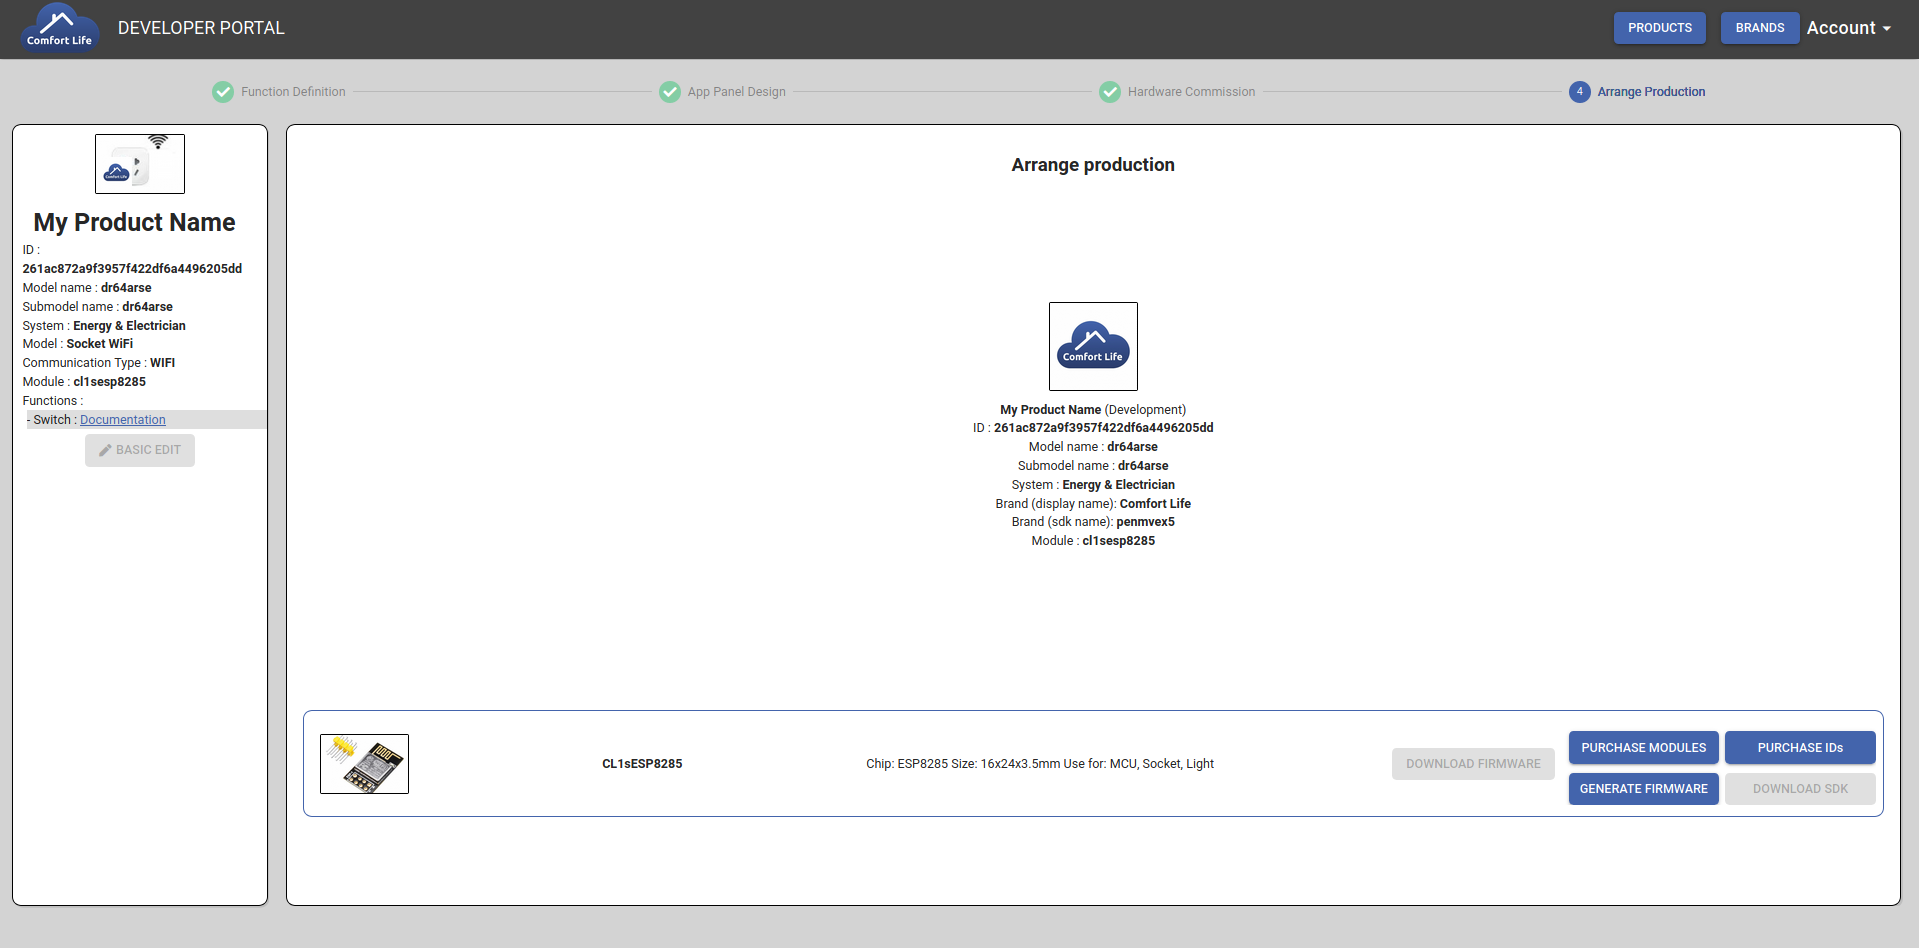
Task: Click the App Panel Design checkmark icon
Action: click(x=670, y=92)
